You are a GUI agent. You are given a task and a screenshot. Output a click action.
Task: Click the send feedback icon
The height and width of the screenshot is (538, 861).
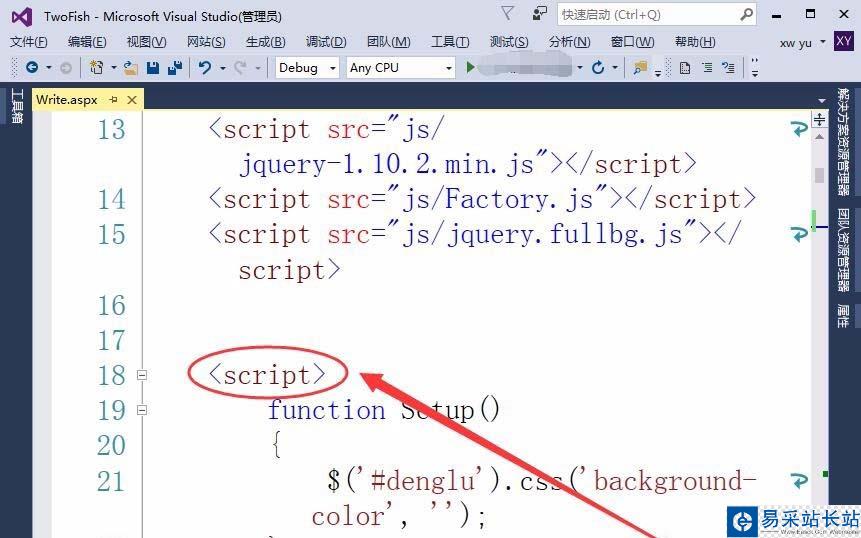tap(540, 14)
